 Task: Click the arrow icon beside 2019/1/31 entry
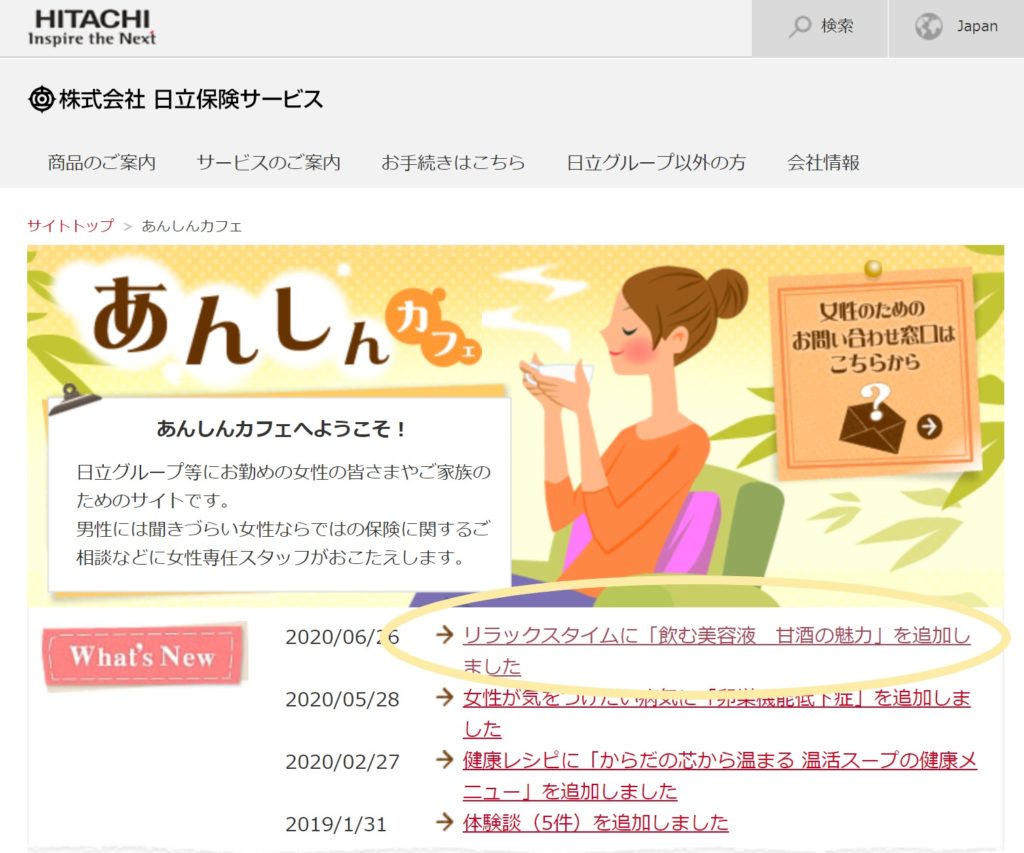point(445,823)
